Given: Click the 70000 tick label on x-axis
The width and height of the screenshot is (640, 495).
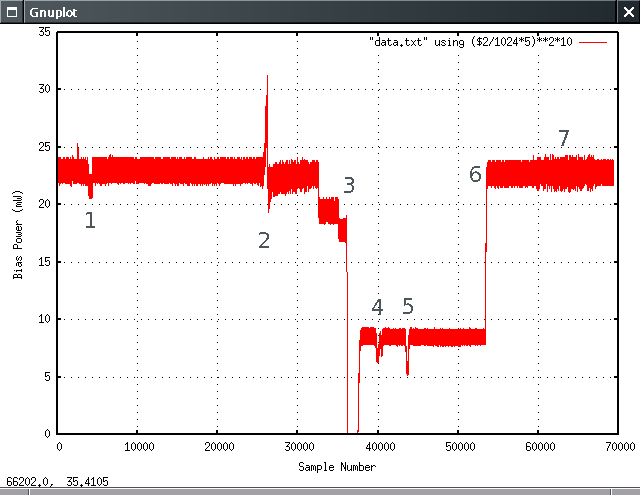Looking at the screenshot, I should (x=617, y=445).
